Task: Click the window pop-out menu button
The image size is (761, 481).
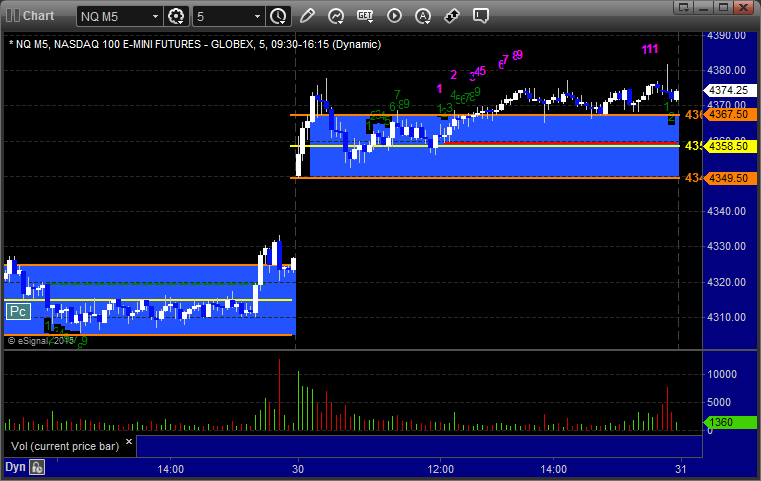Action: click(684, 7)
